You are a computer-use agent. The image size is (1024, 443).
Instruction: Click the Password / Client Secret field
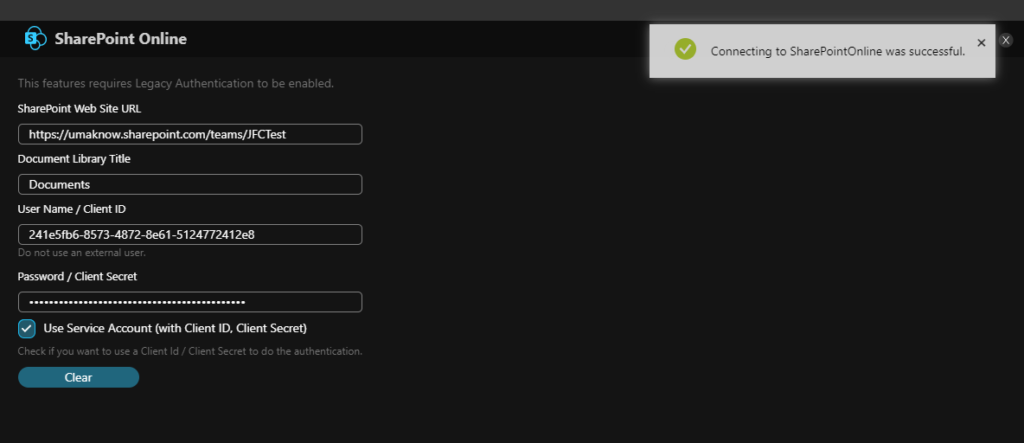(x=190, y=302)
